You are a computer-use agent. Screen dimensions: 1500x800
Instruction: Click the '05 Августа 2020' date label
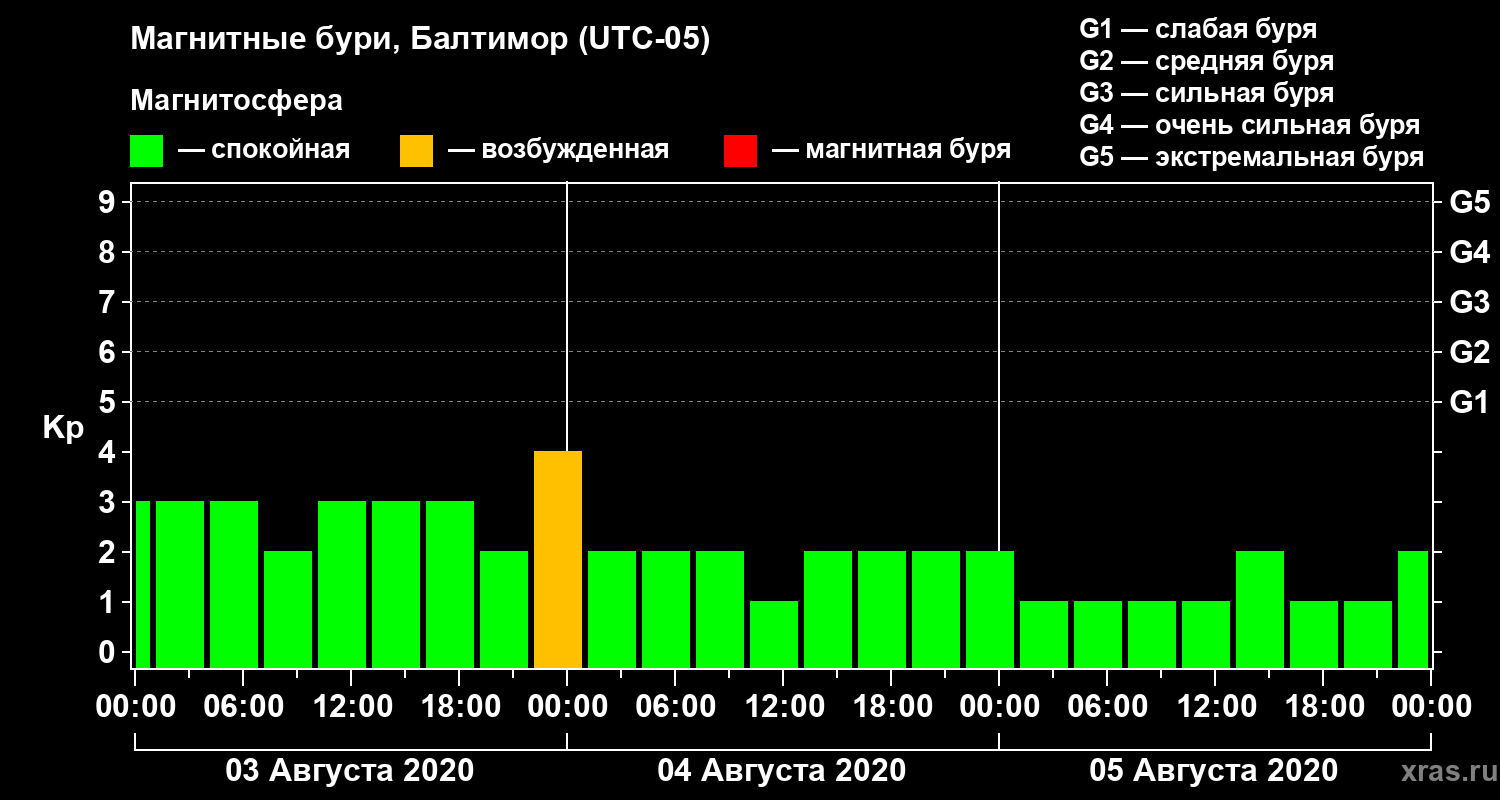pos(1214,770)
